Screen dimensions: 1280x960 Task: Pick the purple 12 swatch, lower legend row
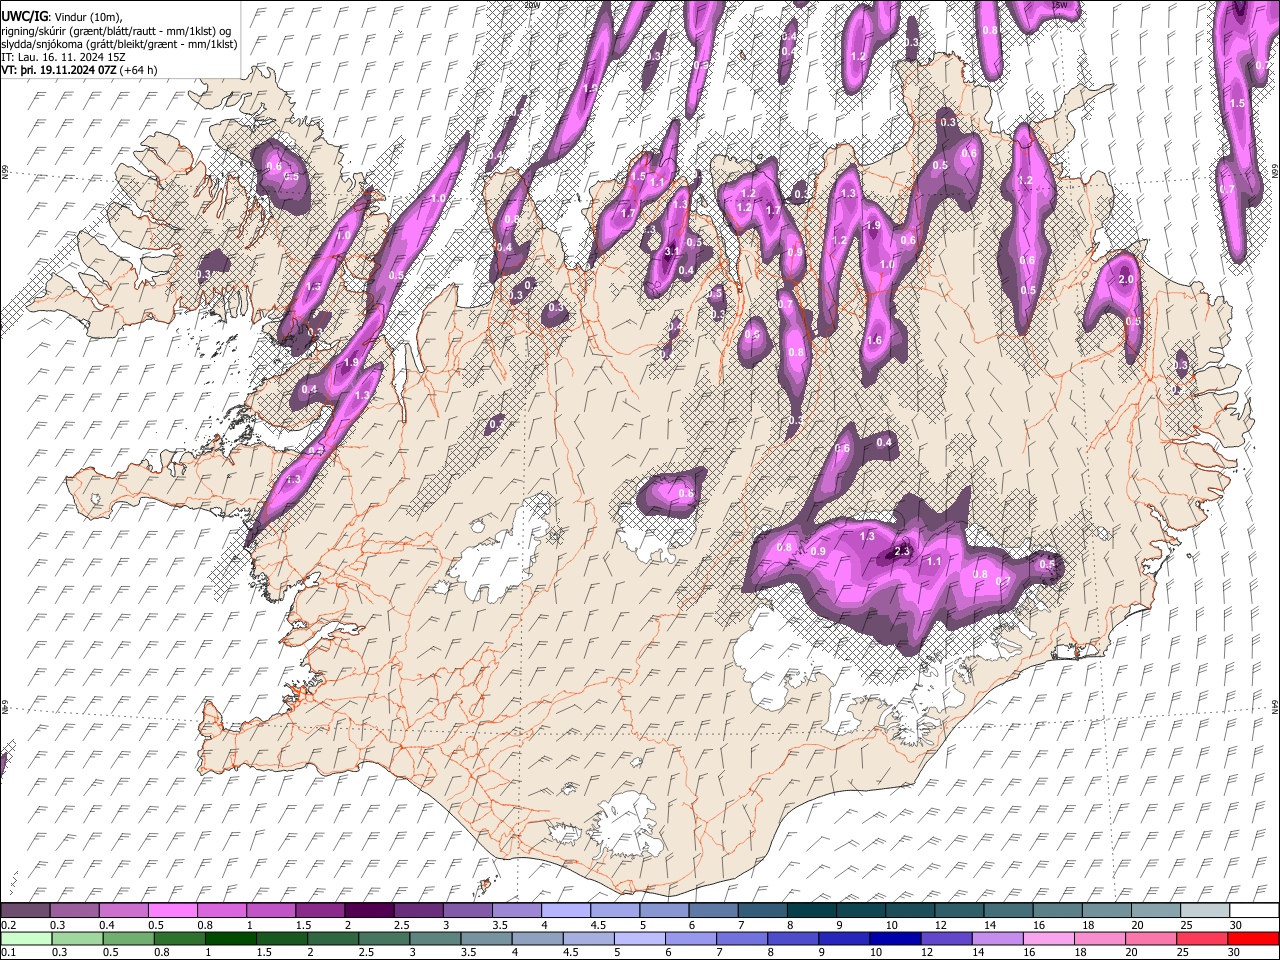click(x=945, y=938)
